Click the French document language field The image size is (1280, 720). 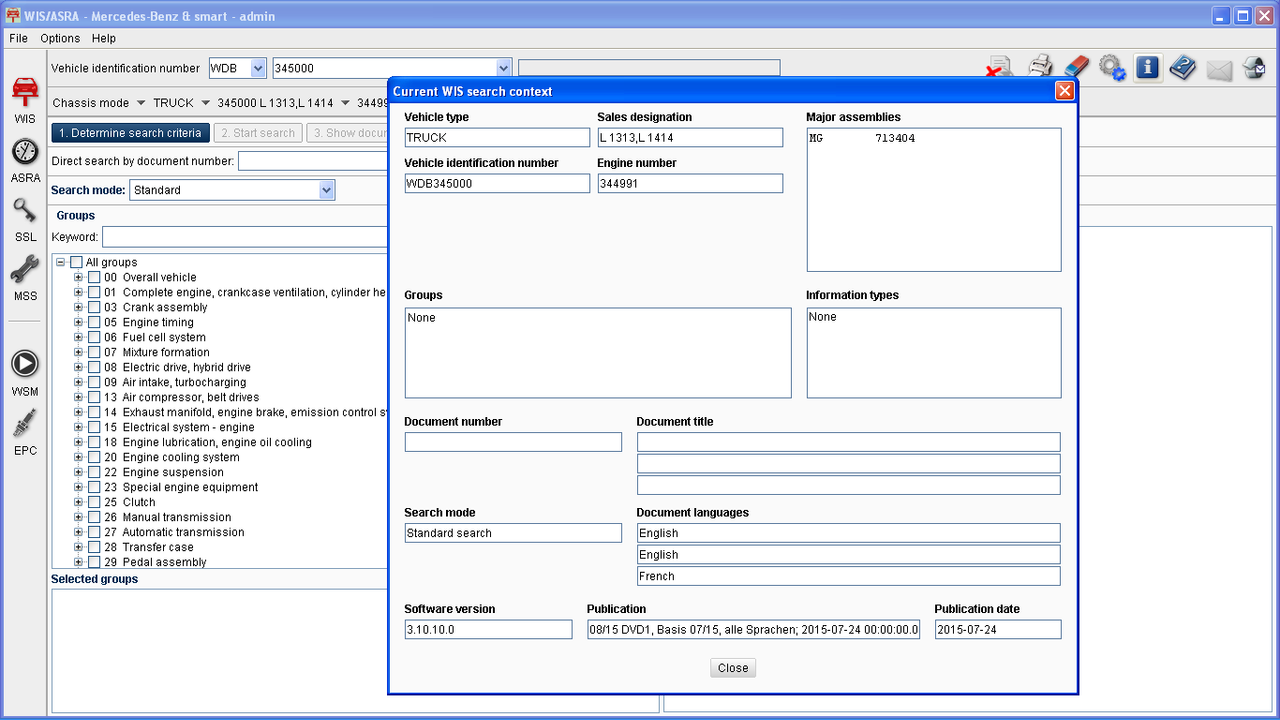coord(848,576)
